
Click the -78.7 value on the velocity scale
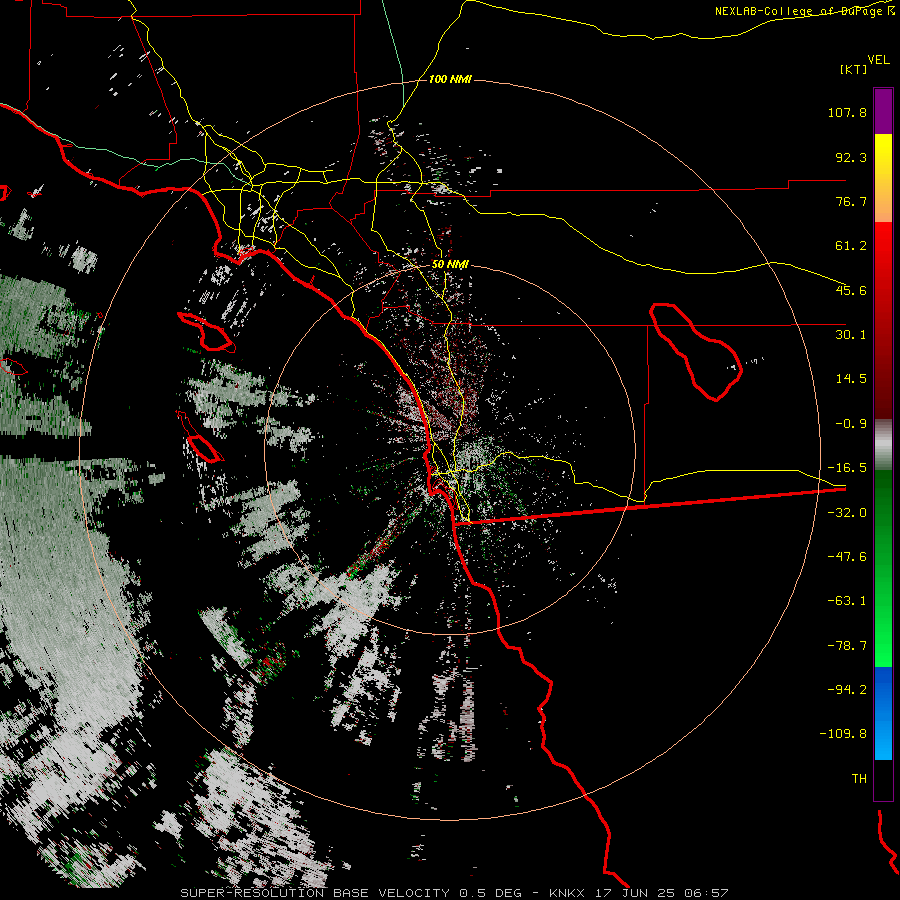click(x=847, y=646)
